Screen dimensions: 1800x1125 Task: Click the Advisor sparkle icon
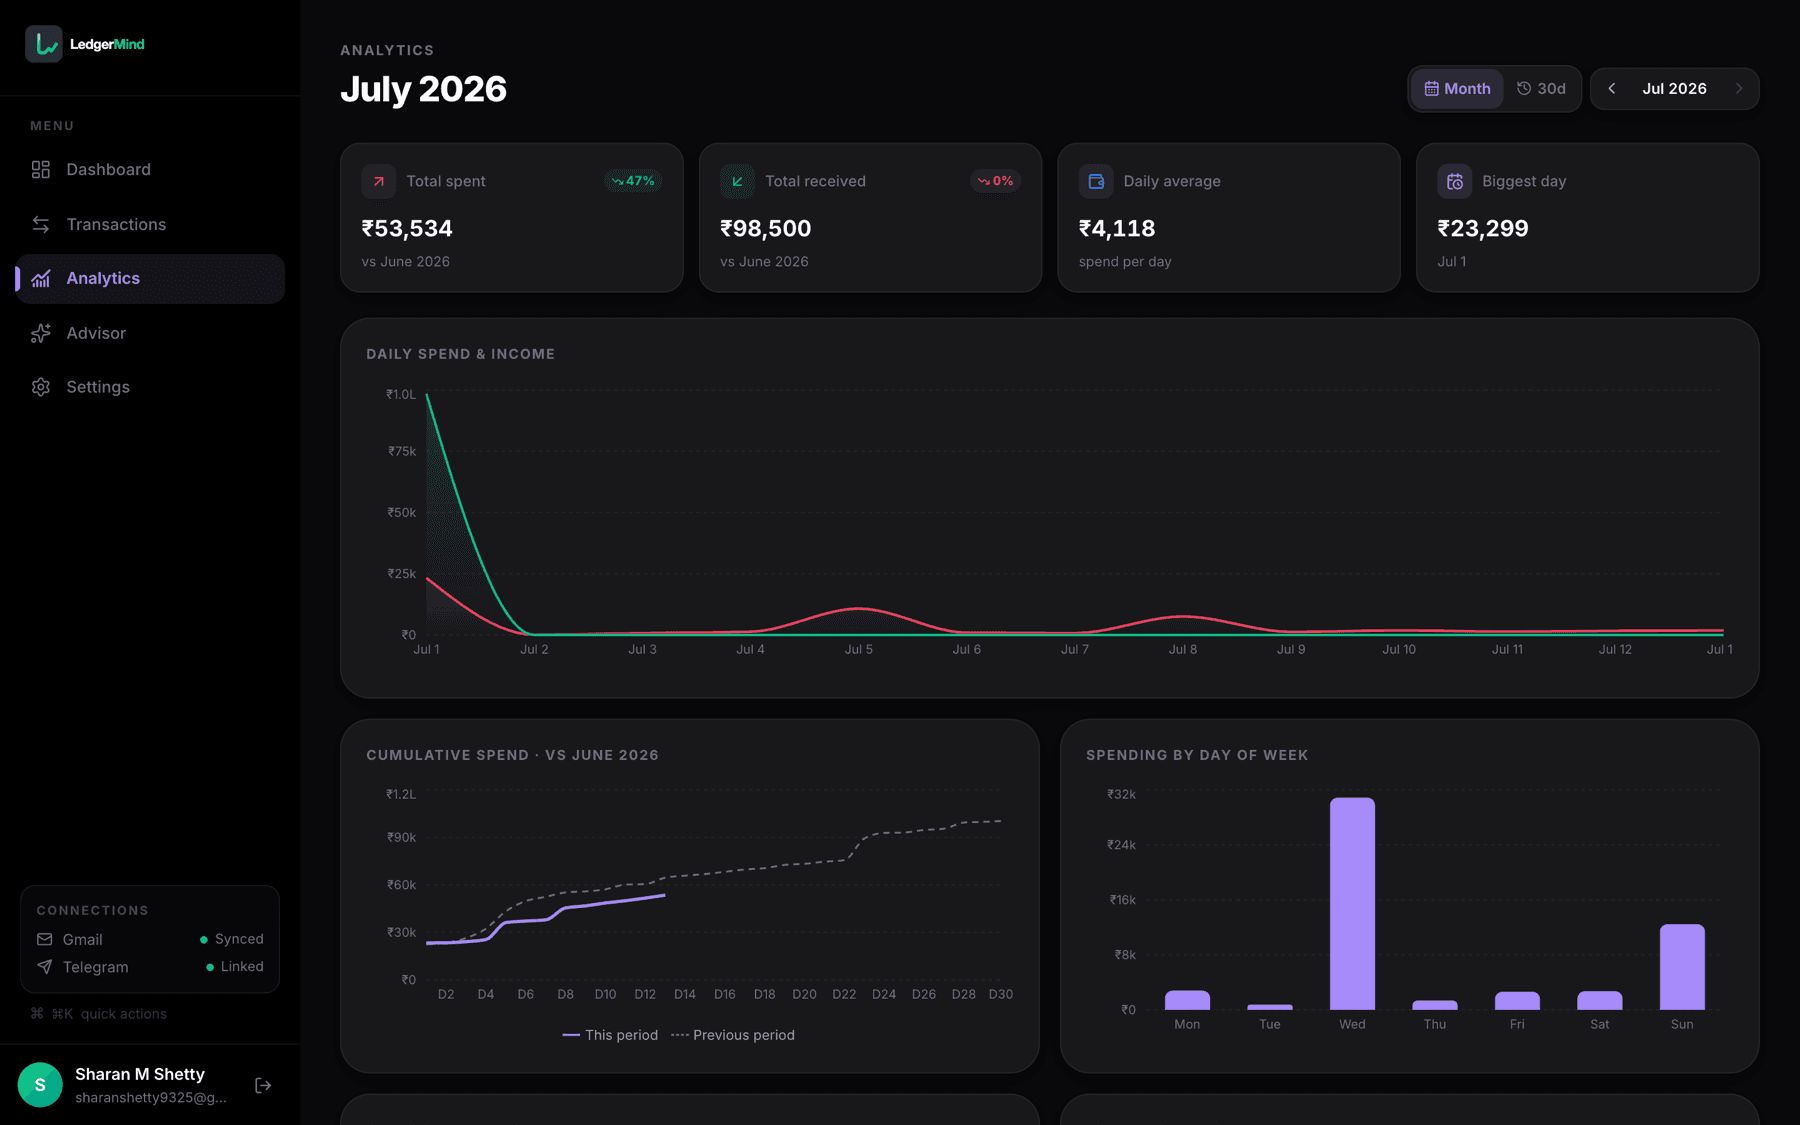pos(41,333)
